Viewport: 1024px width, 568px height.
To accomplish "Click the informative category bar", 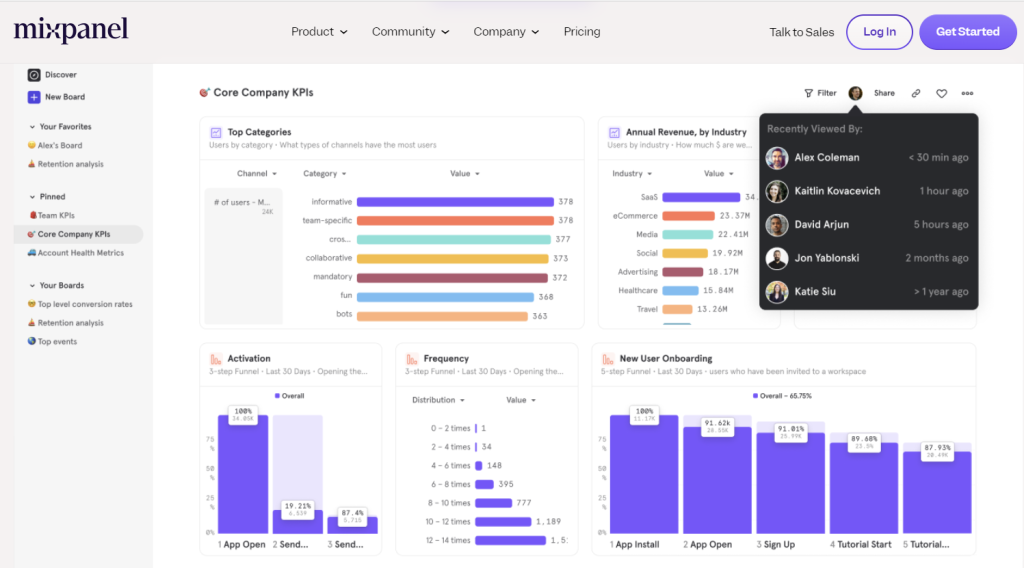I will click(455, 202).
